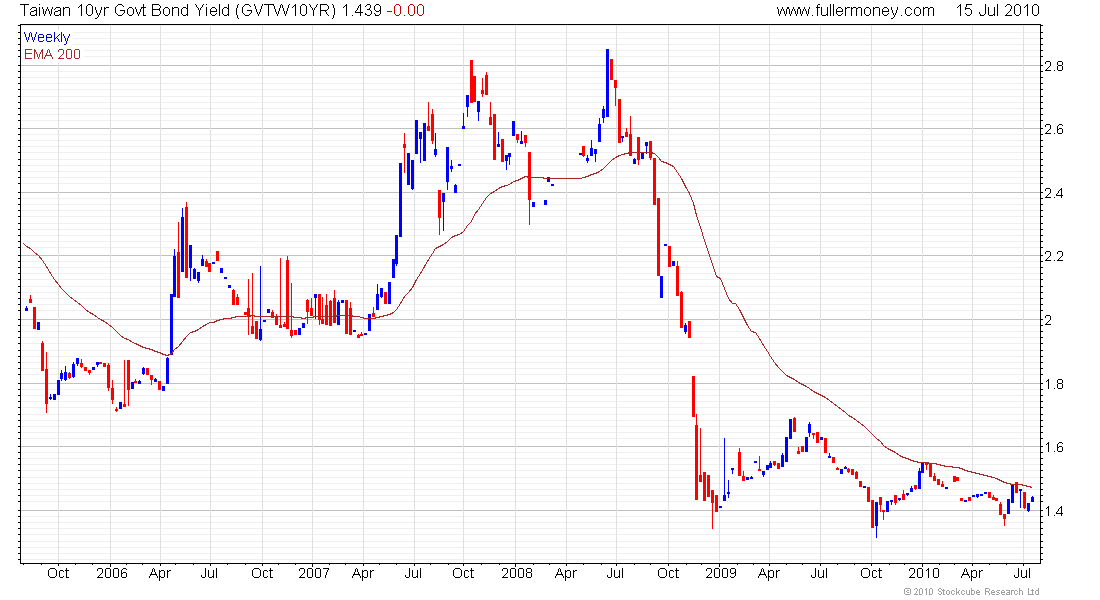Viewport: 1100px width, 600px height.
Task: Click the 'Oct' label just before 2010
Action: [871, 573]
